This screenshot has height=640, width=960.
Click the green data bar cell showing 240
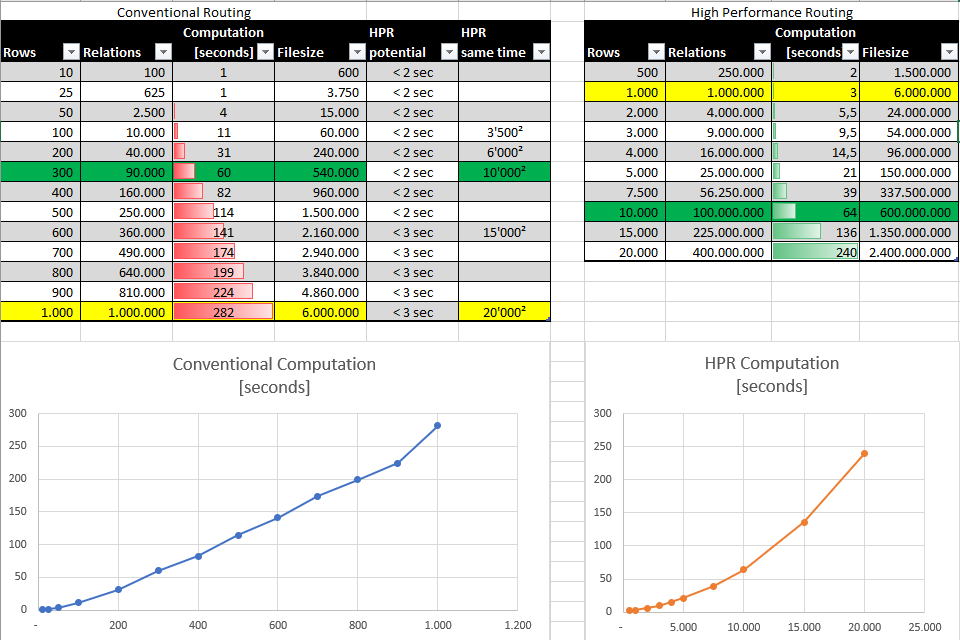pos(815,252)
